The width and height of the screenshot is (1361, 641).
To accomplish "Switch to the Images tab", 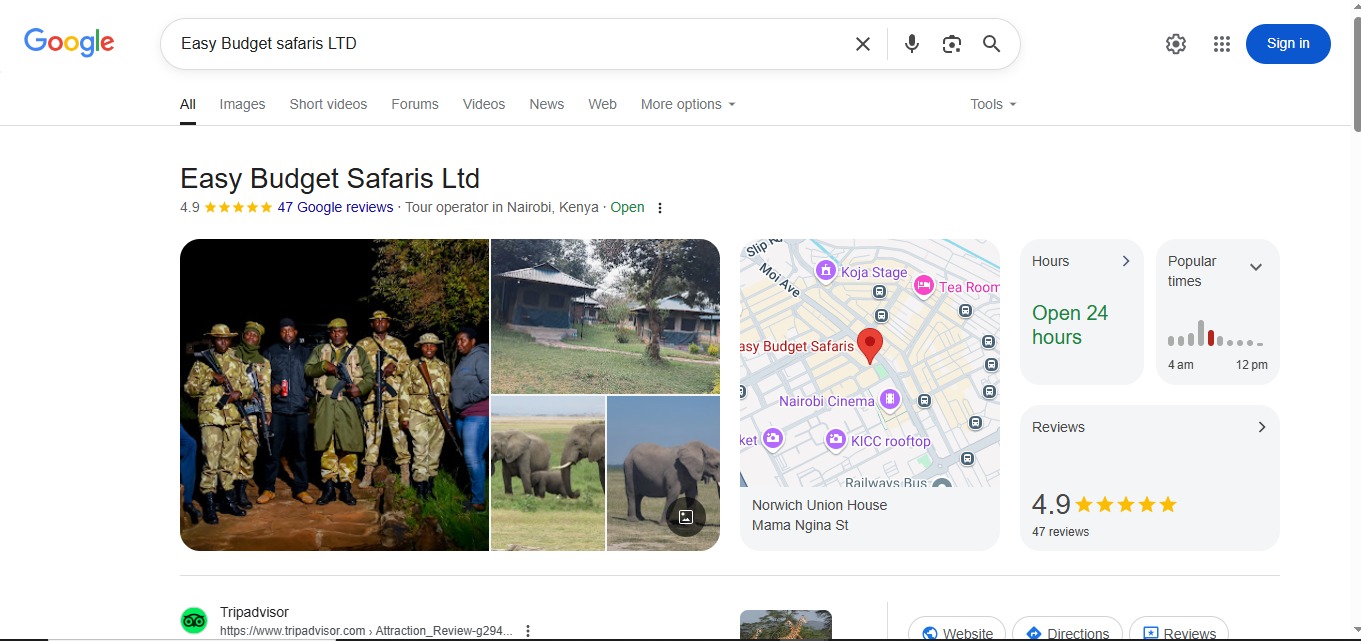I will click(x=242, y=104).
